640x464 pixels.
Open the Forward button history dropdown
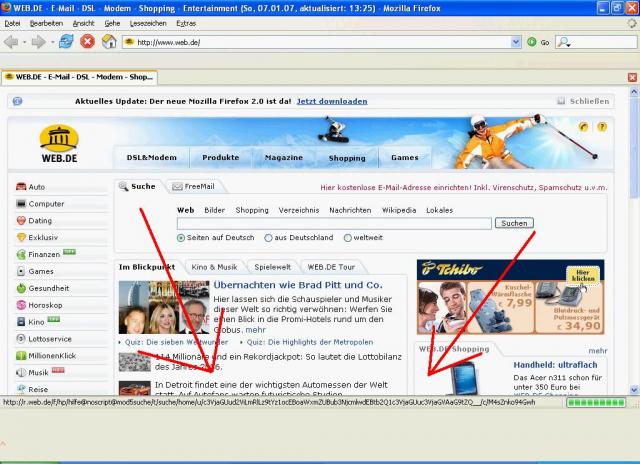click(x=52, y=42)
